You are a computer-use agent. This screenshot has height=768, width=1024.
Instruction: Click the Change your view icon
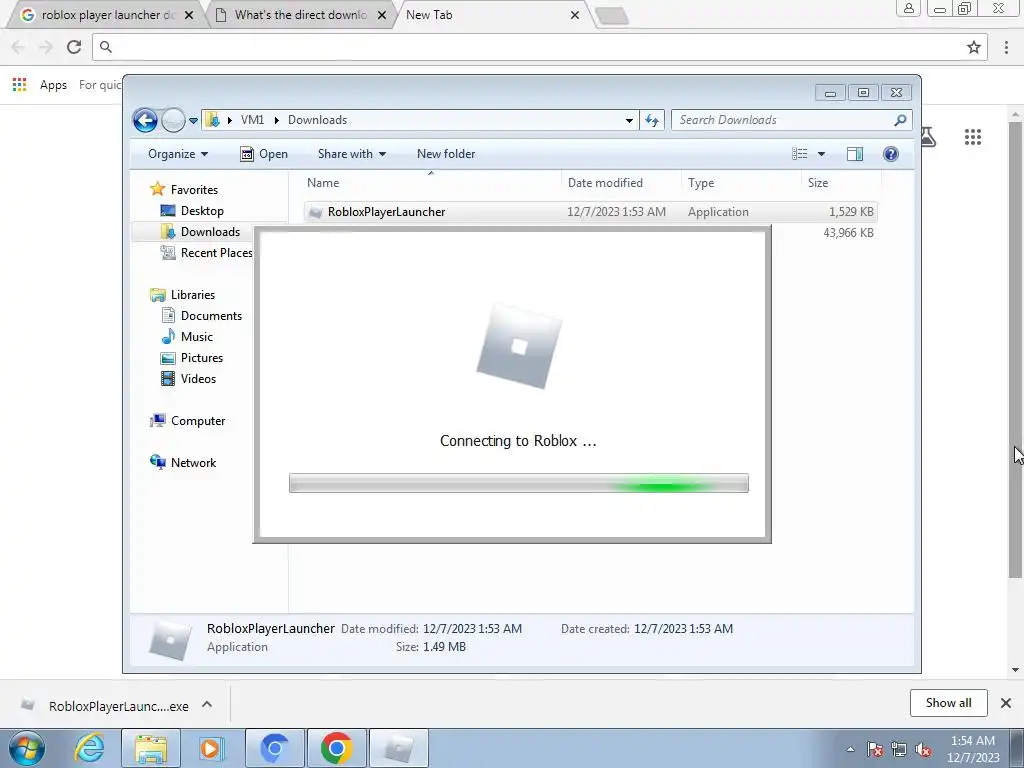point(800,154)
